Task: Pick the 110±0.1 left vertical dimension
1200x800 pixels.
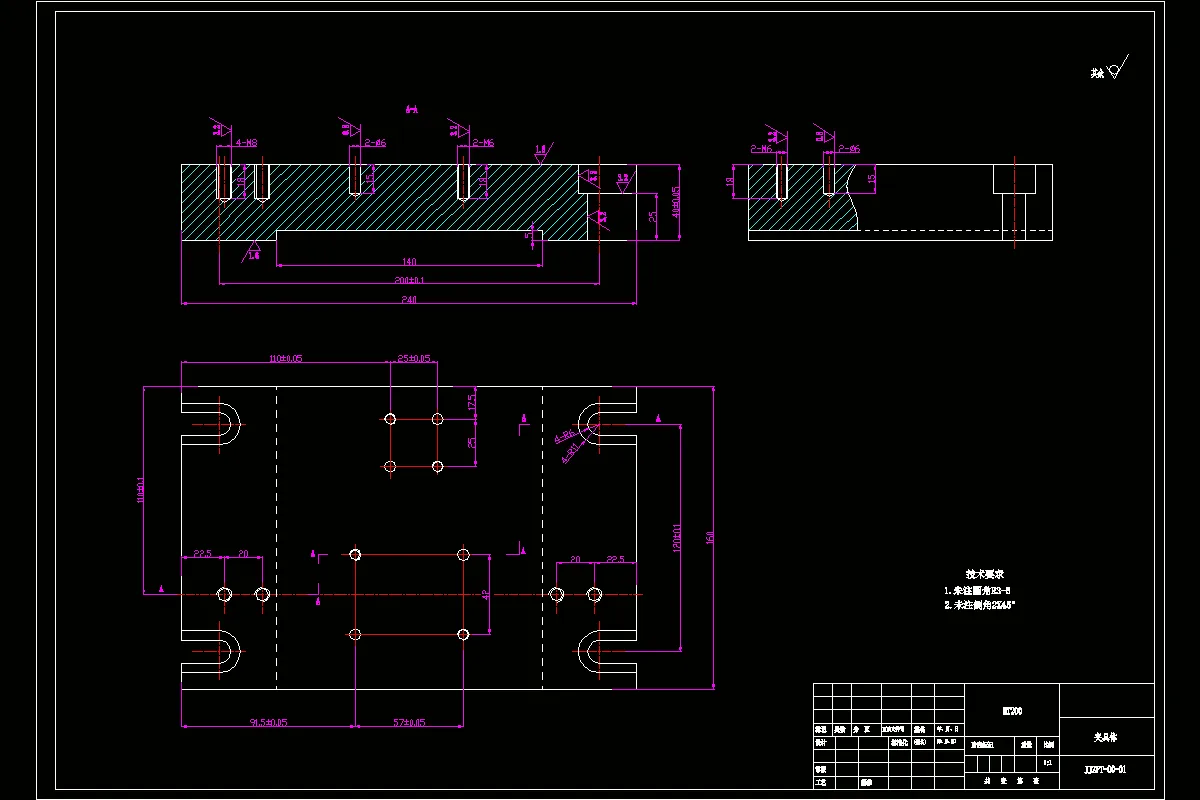Action: (x=141, y=489)
